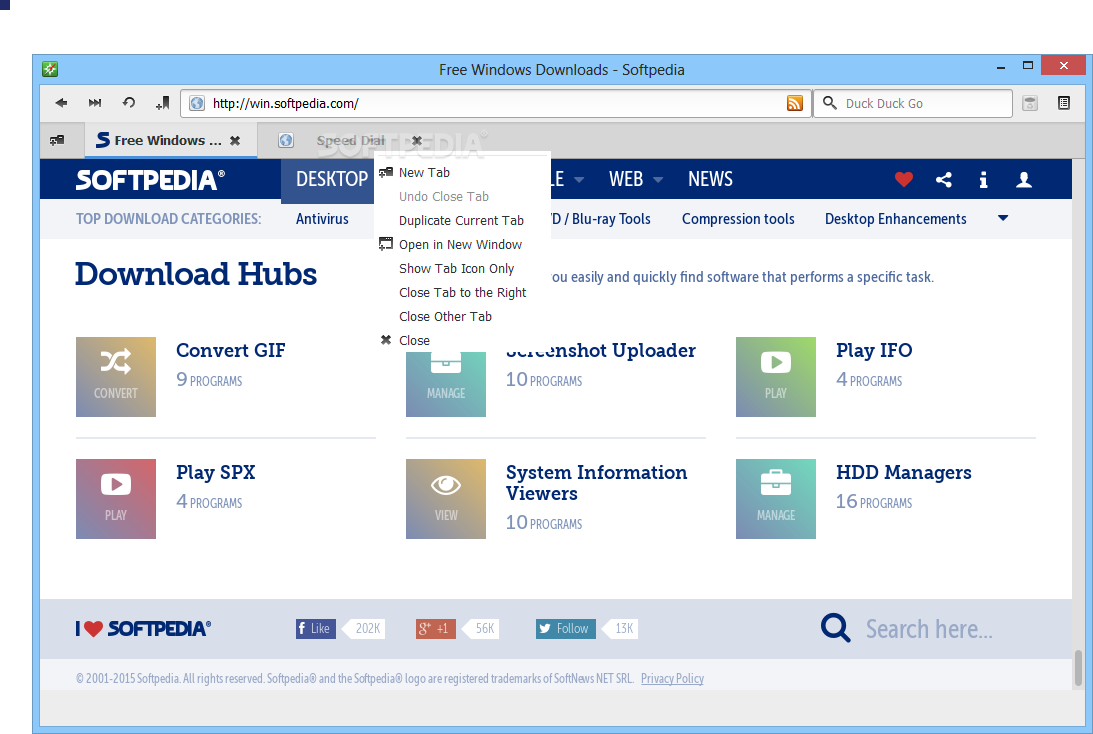Image resolution: width=1093 pixels, height=734 pixels.
Task: Click the Search here footer field
Action: (929, 629)
